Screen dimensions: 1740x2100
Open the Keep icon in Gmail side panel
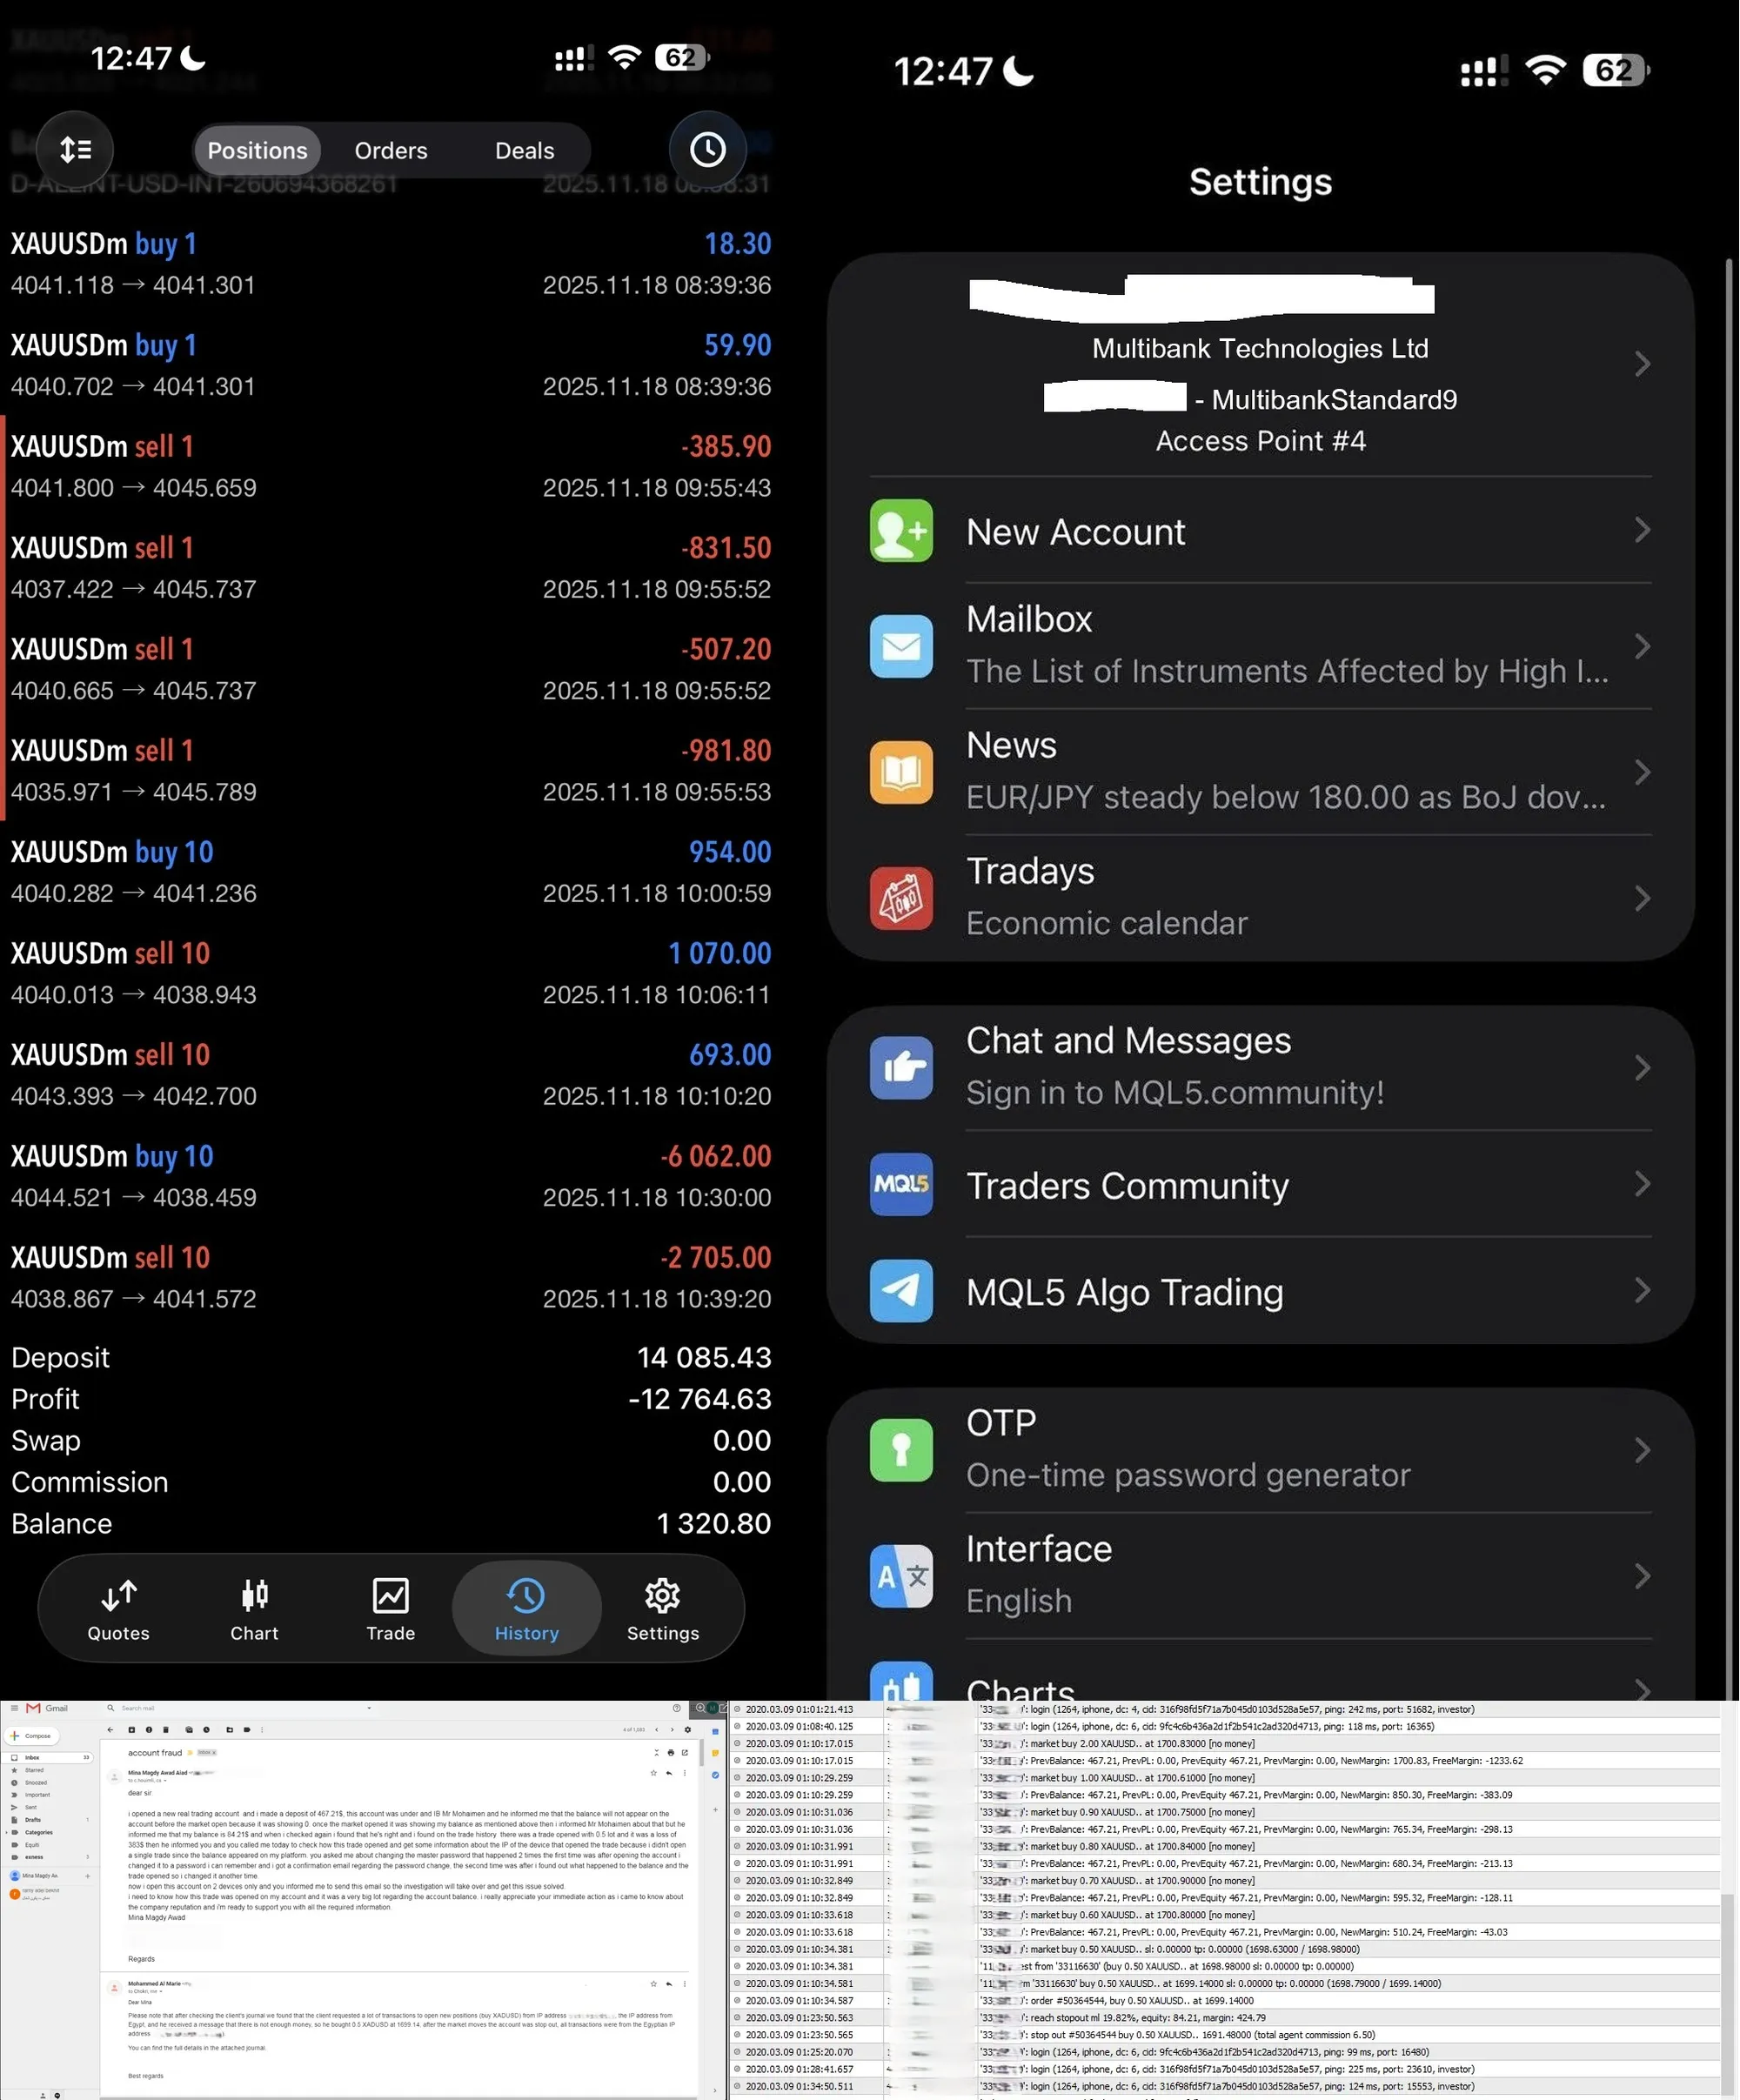[x=715, y=1752]
